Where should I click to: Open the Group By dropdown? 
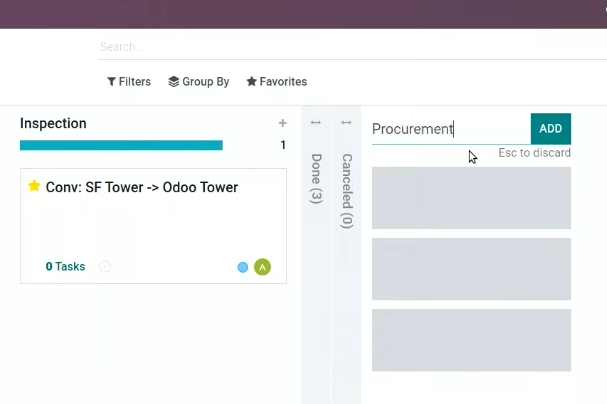(x=199, y=82)
